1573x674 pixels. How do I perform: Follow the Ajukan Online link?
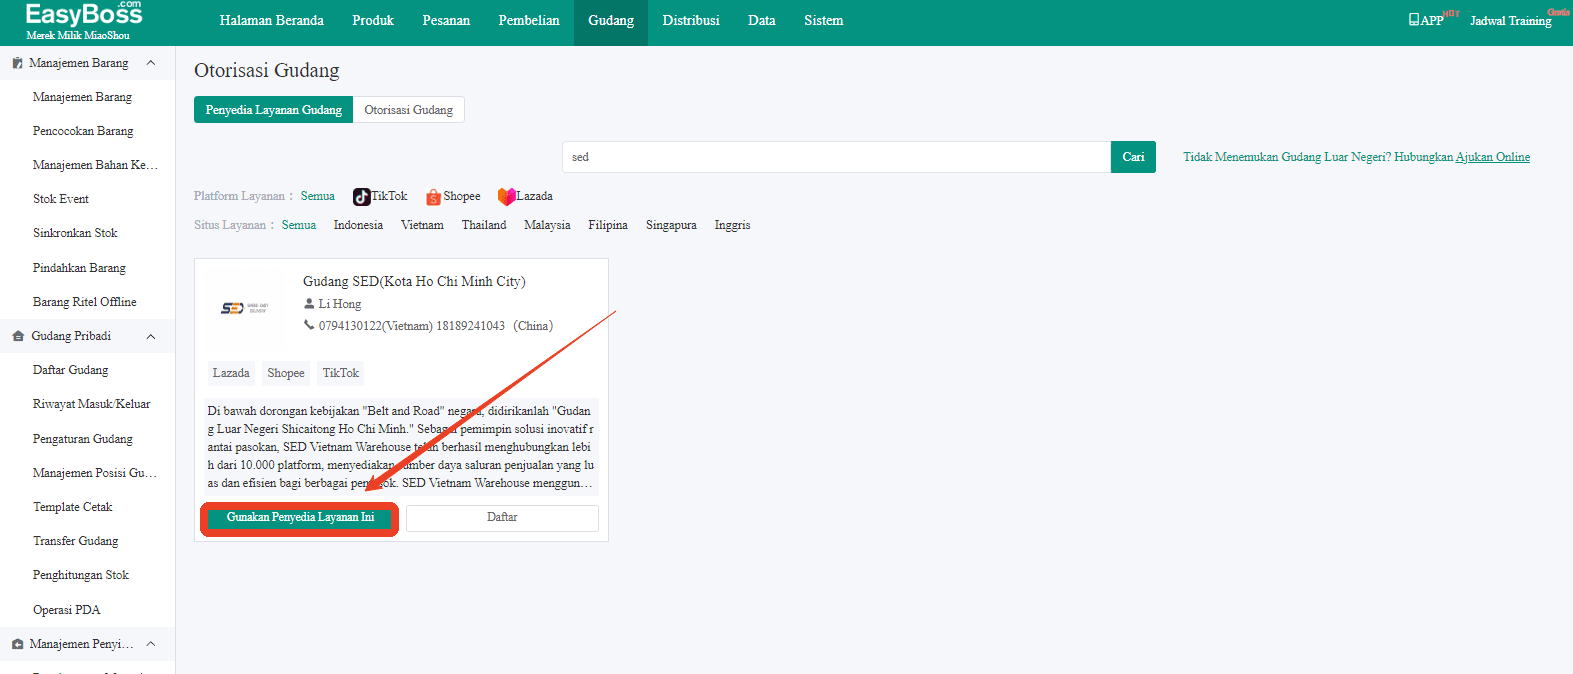coord(1493,157)
